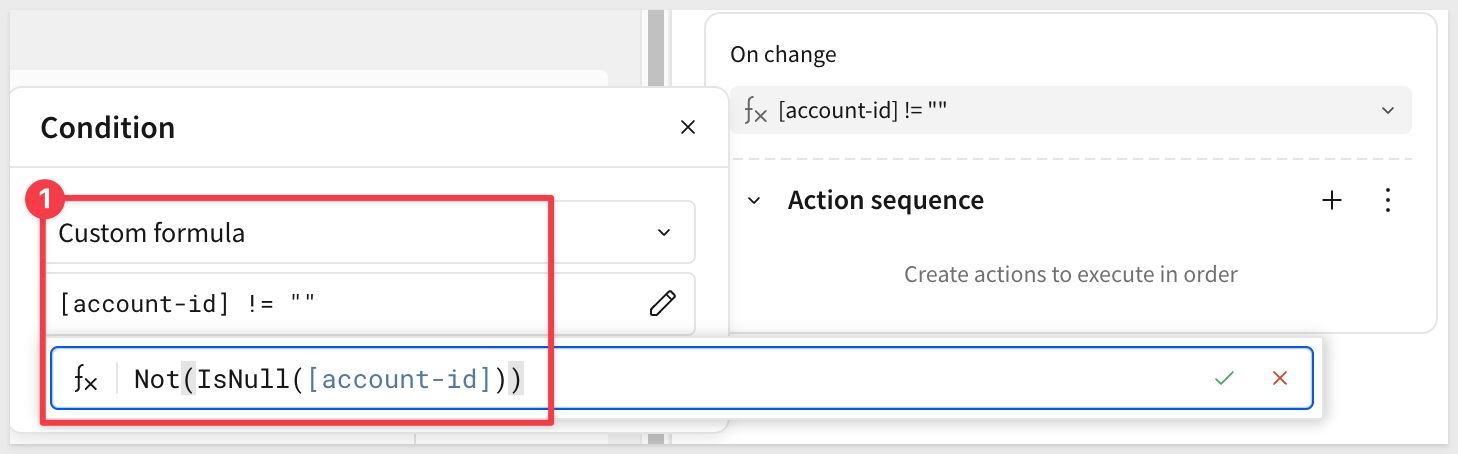Open the Action sequence three-dot menu
This screenshot has height=454, width=1458.
tap(1387, 201)
